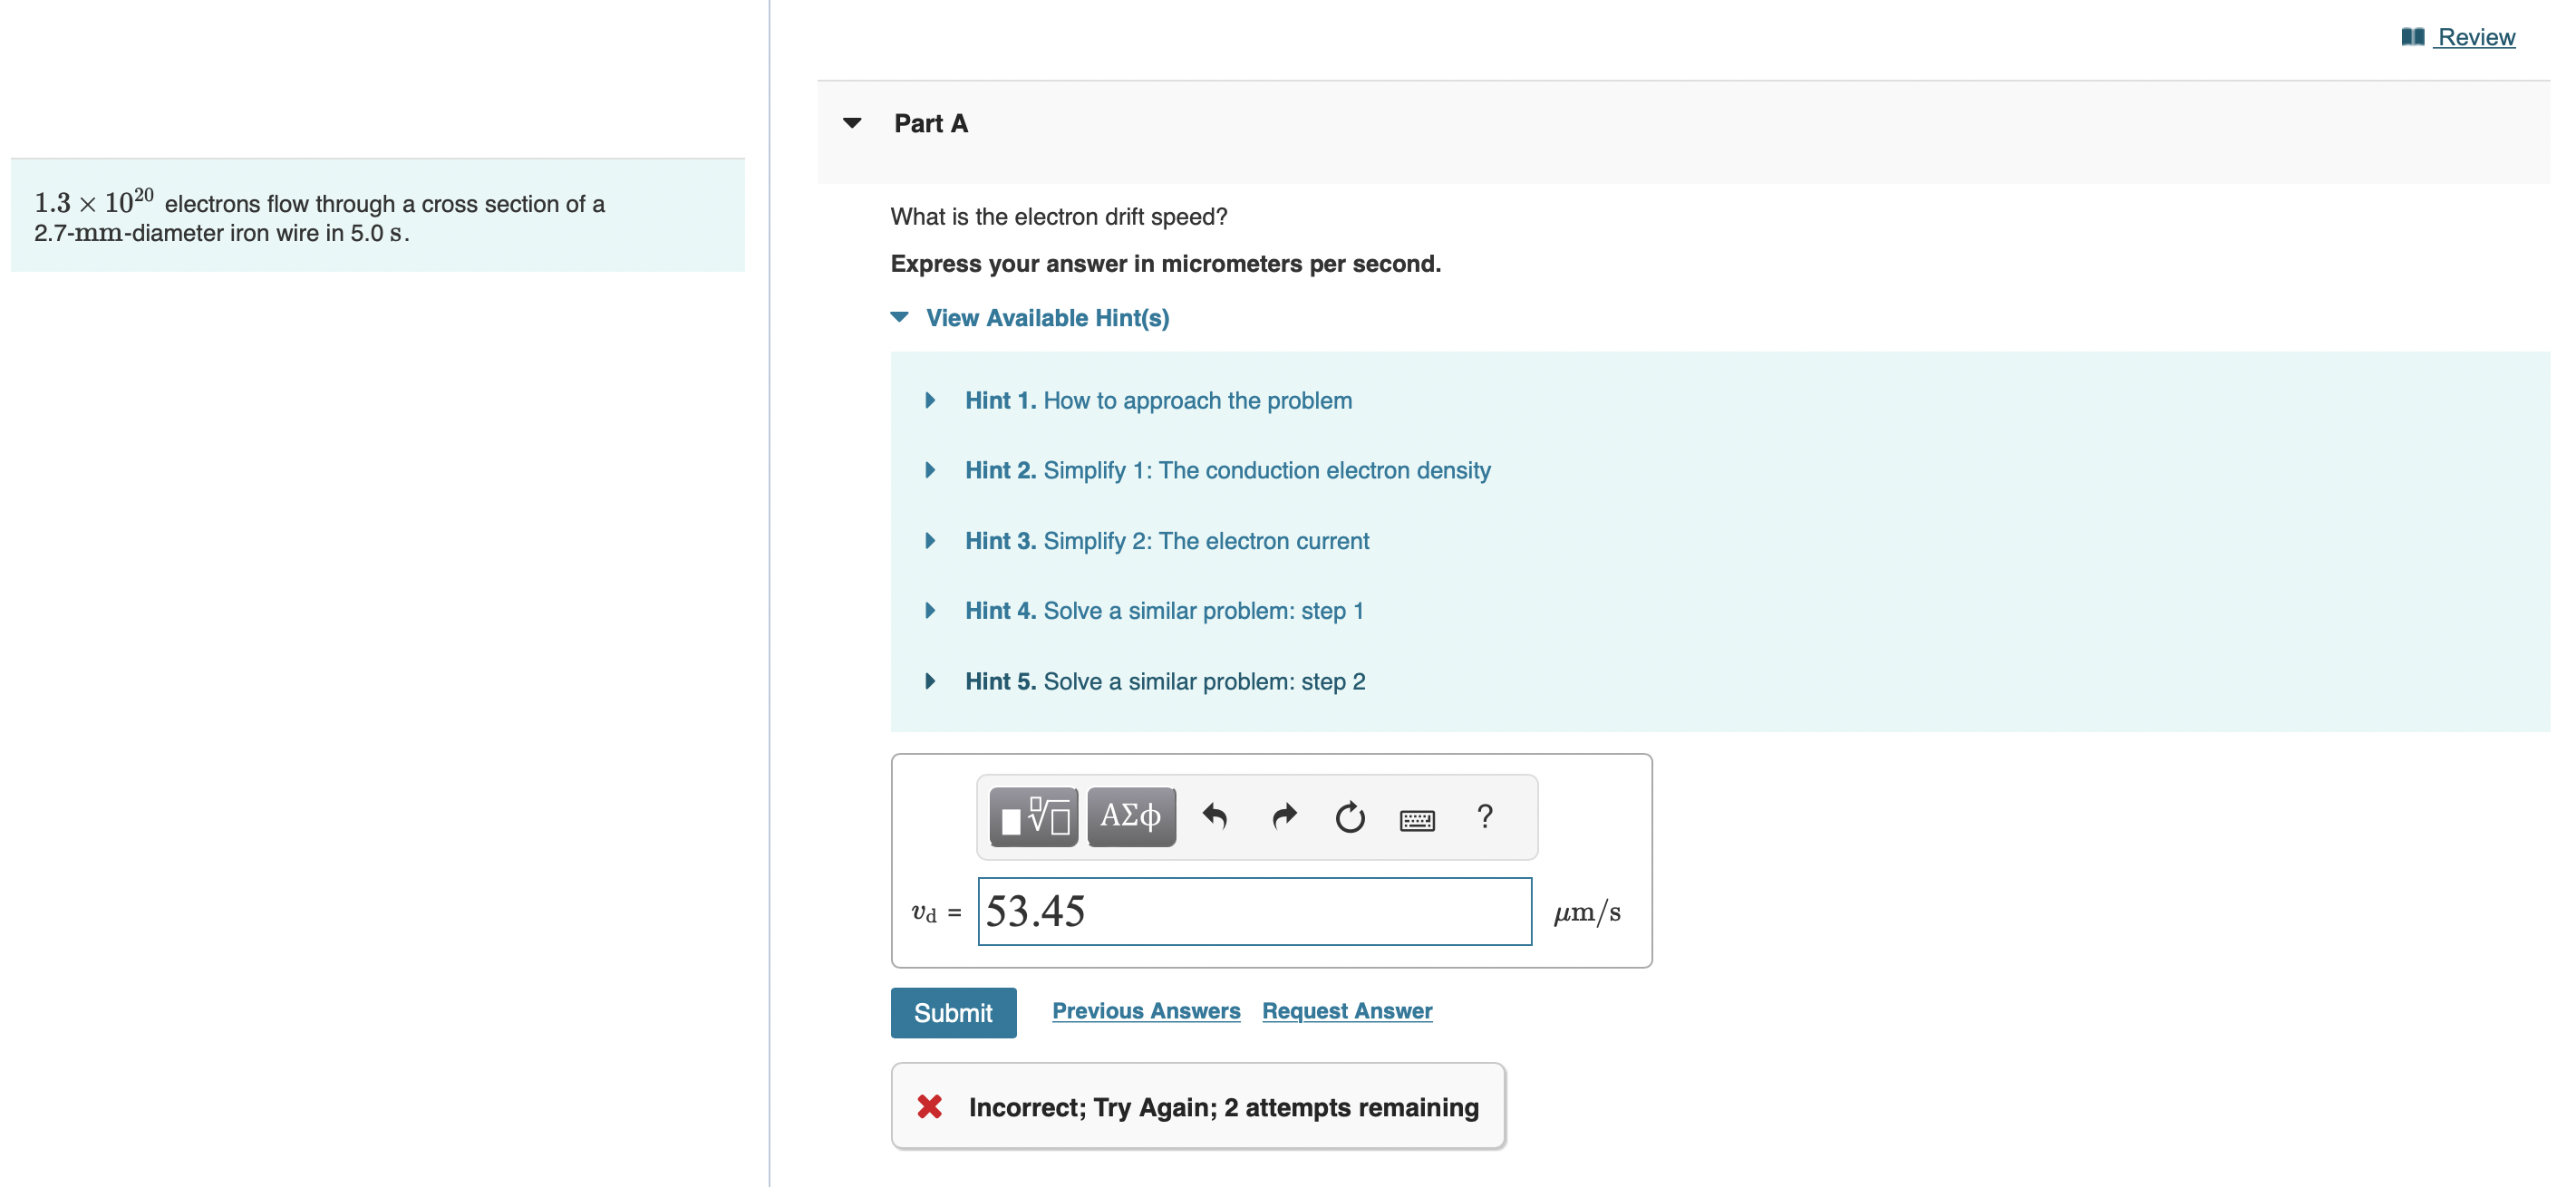Image resolution: width=2576 pixels, height=1187 pixels.
Task: Expand Hint 2 on conduction electron density
Action: coord(1227,470)
